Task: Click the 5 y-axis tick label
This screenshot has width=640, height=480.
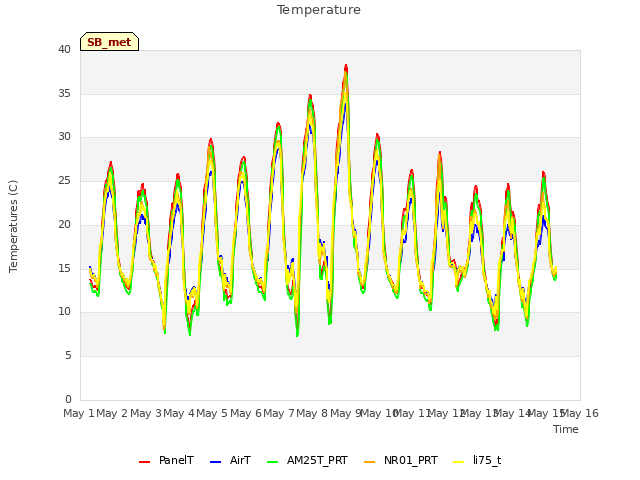Action: pyautogui.click(x=68, y=356)
